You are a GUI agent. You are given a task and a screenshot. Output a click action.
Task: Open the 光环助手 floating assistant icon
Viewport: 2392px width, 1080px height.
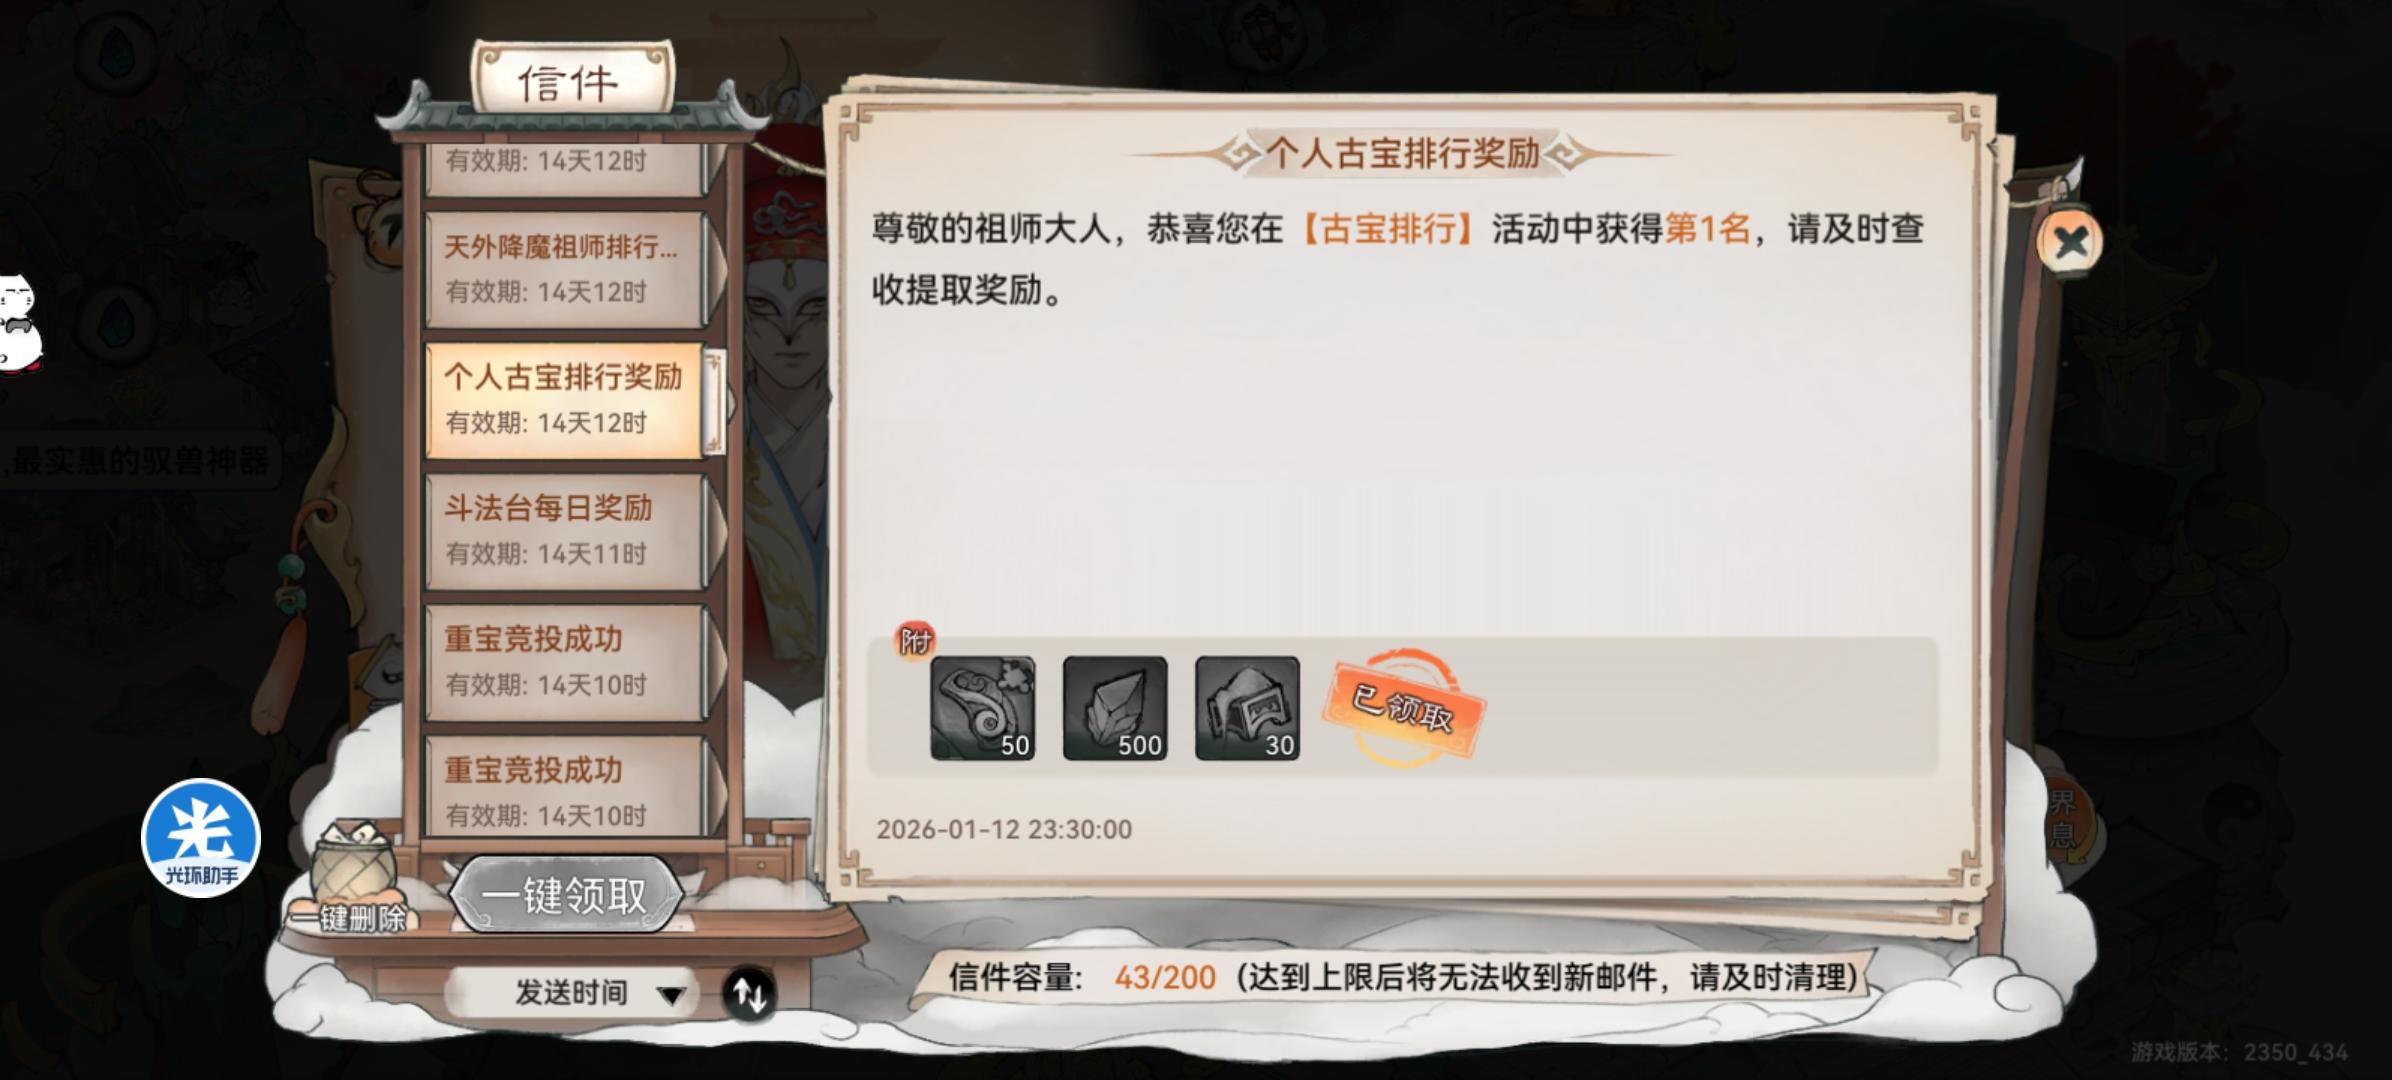tap(201, 838)
